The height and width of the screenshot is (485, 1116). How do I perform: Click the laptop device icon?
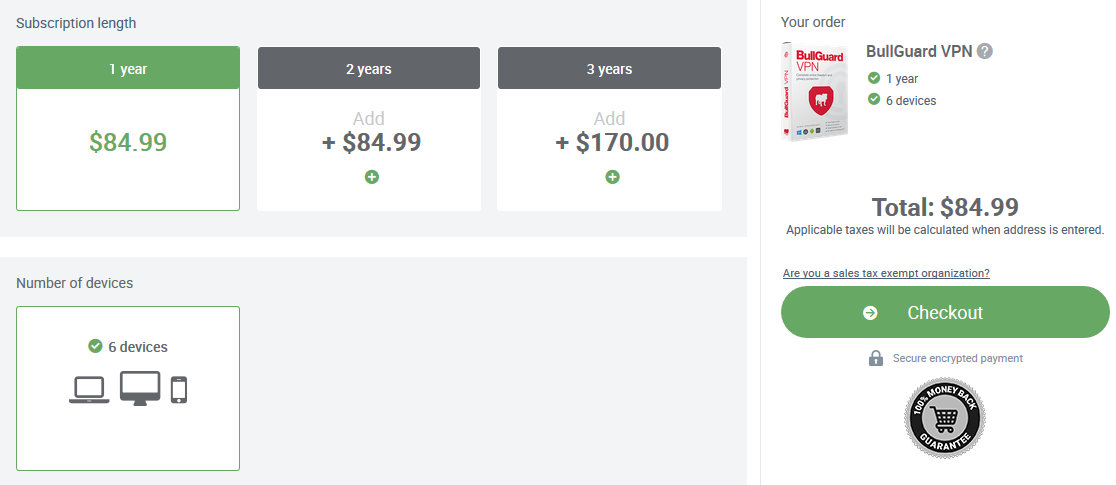coord(90,390)
